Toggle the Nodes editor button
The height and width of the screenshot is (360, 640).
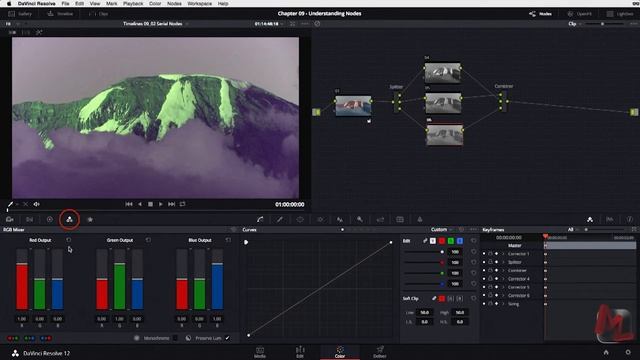(x=540, y=13)
